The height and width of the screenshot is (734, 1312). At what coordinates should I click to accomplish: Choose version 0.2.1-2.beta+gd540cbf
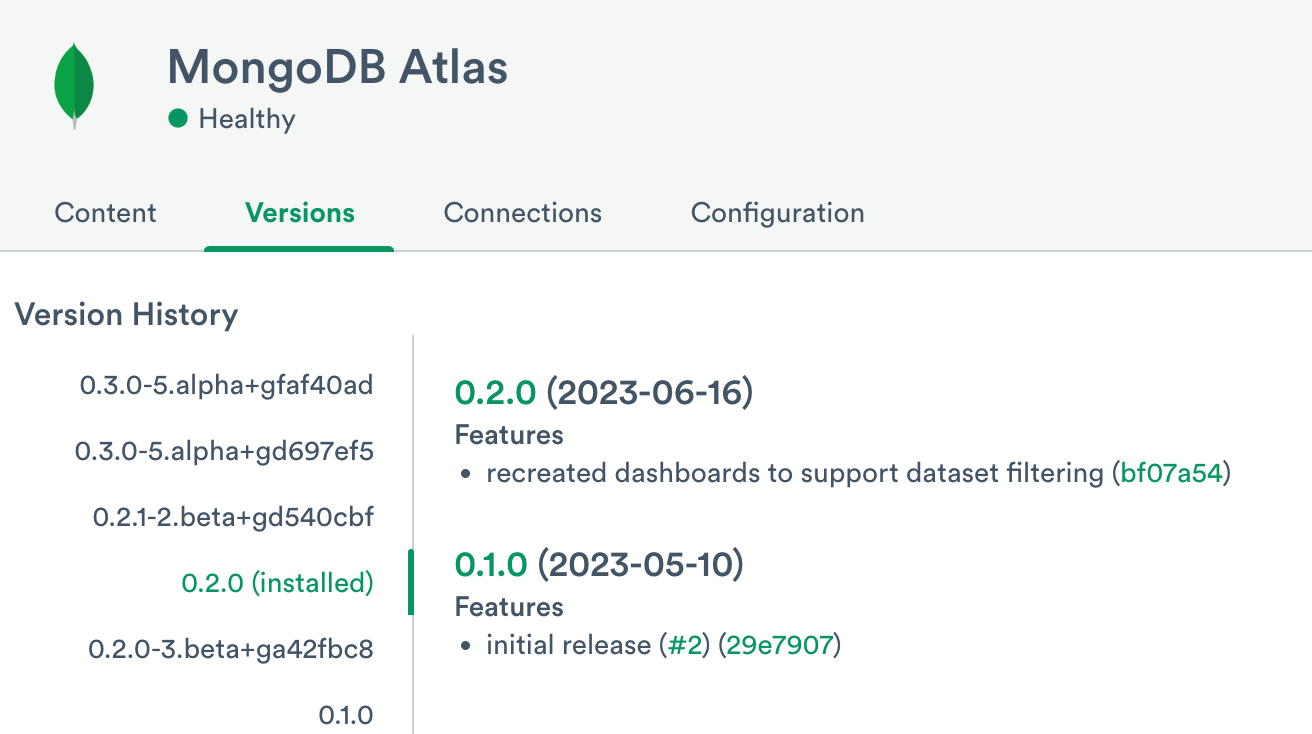[x=234, y=517]
